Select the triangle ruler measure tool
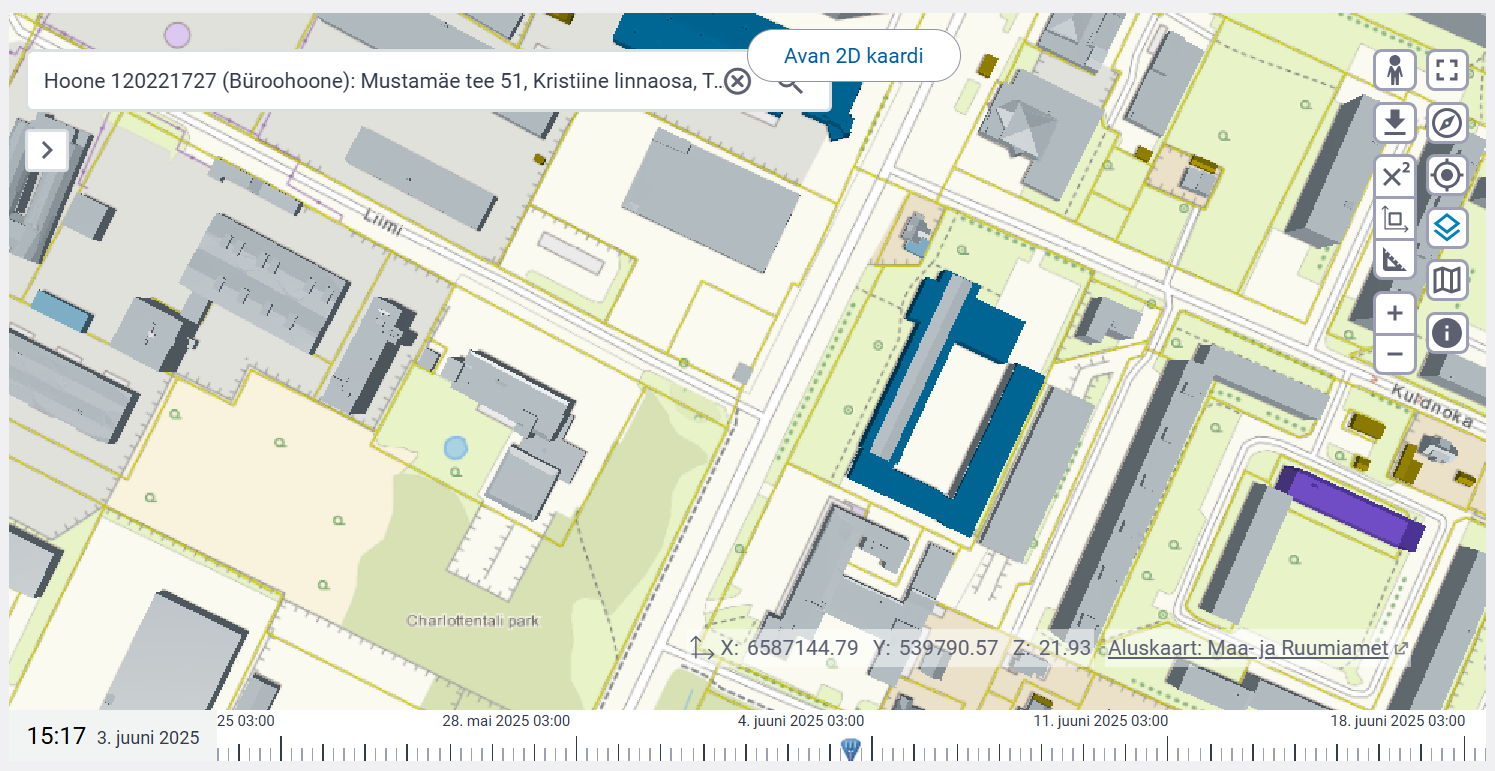Viewport: 1495px width, 771px height. pos(1395,260)
